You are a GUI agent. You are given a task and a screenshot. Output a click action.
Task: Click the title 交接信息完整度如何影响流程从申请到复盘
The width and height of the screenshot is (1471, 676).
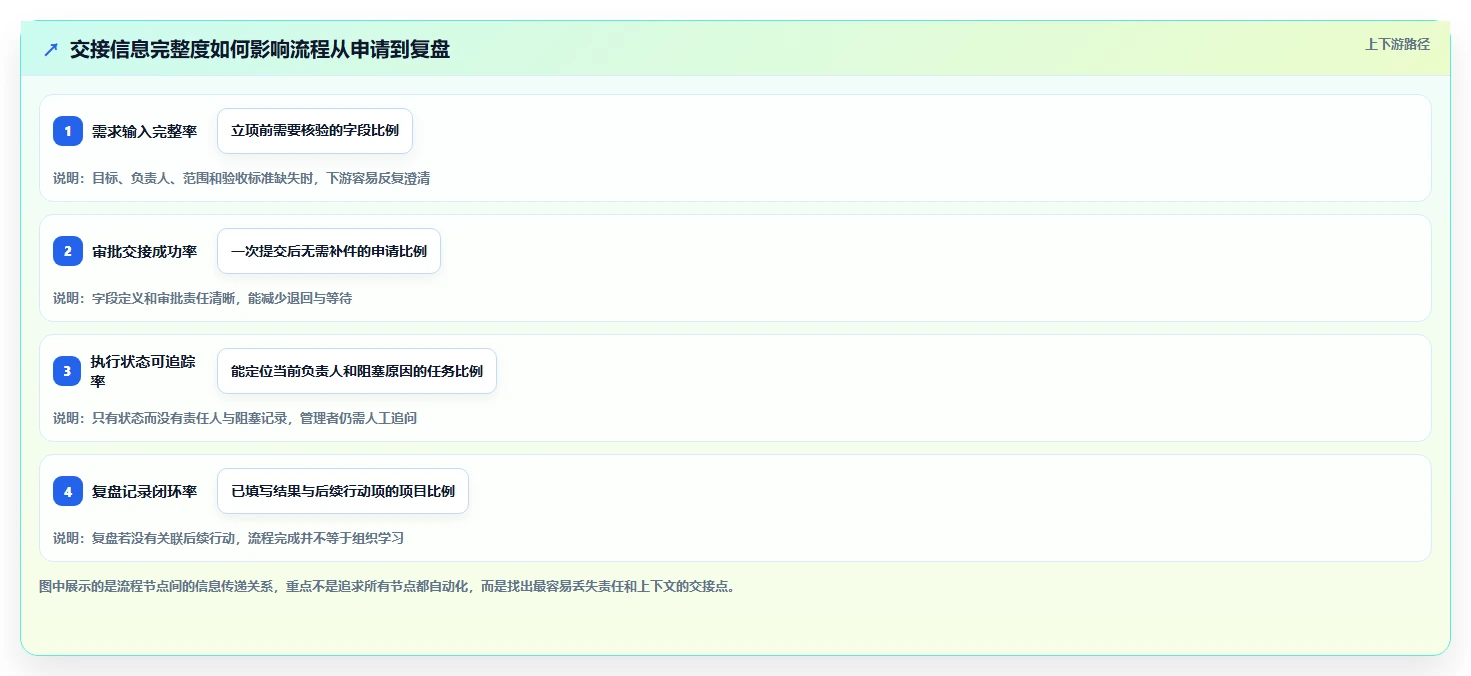[x=259, y=49]
